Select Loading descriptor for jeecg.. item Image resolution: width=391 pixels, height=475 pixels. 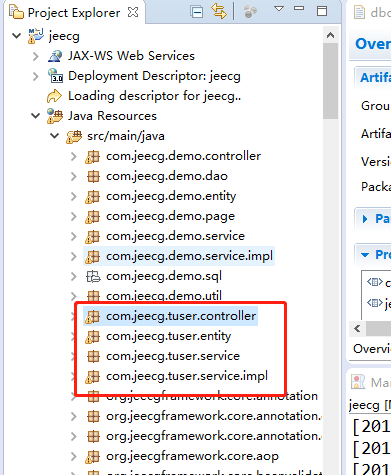154,96
